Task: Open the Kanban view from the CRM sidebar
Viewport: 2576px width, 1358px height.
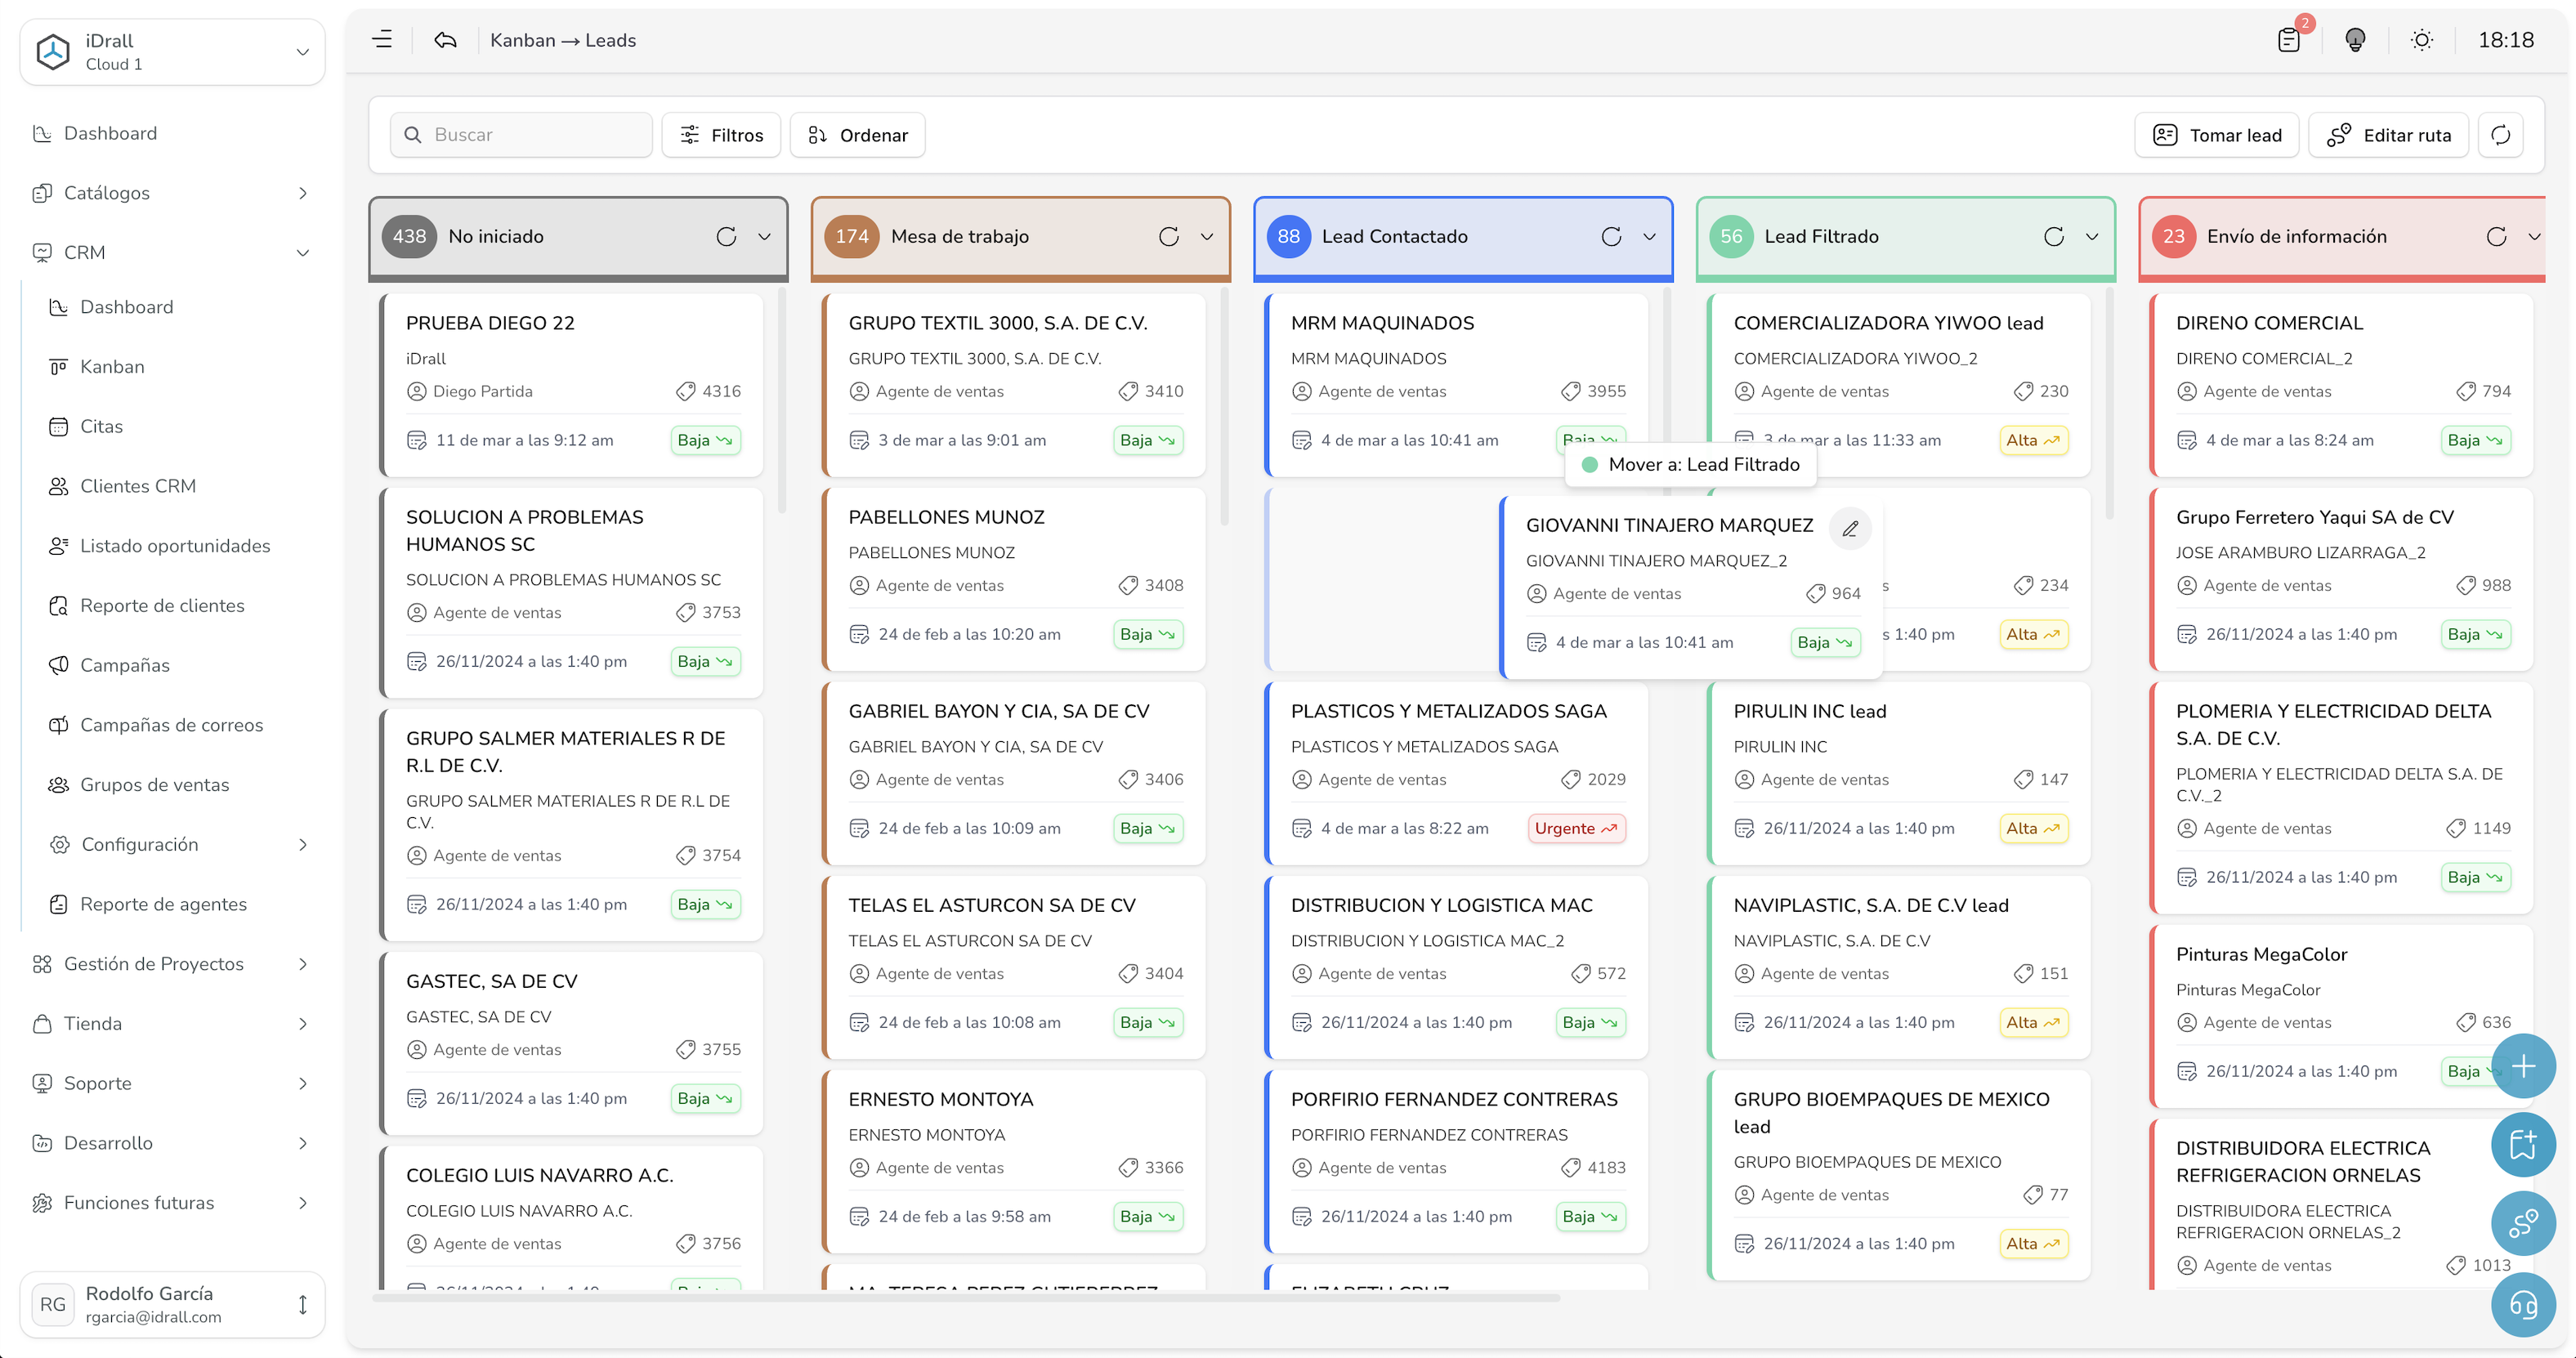Action: pos(112,366)
